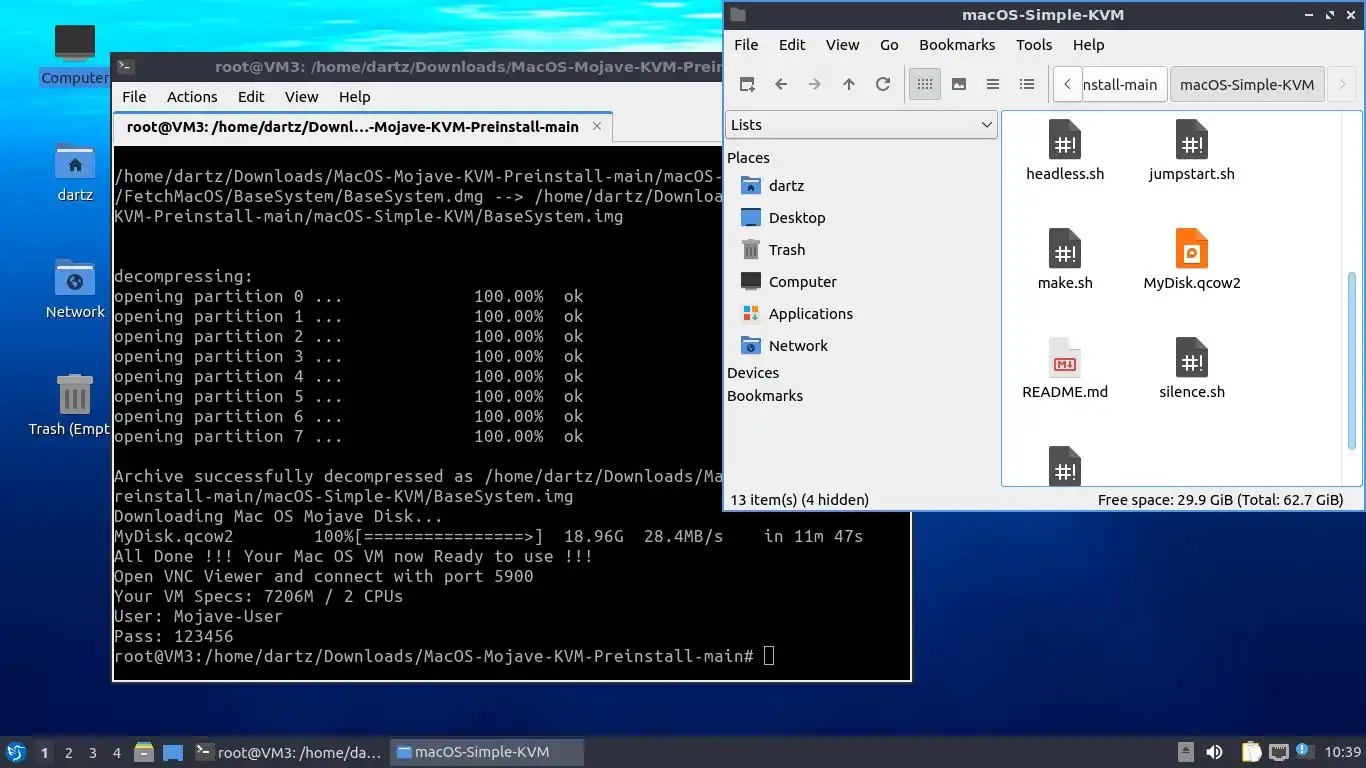Open network connection tray icon
Viewport: 1366px width, 768px height.
pos(1279,752)
